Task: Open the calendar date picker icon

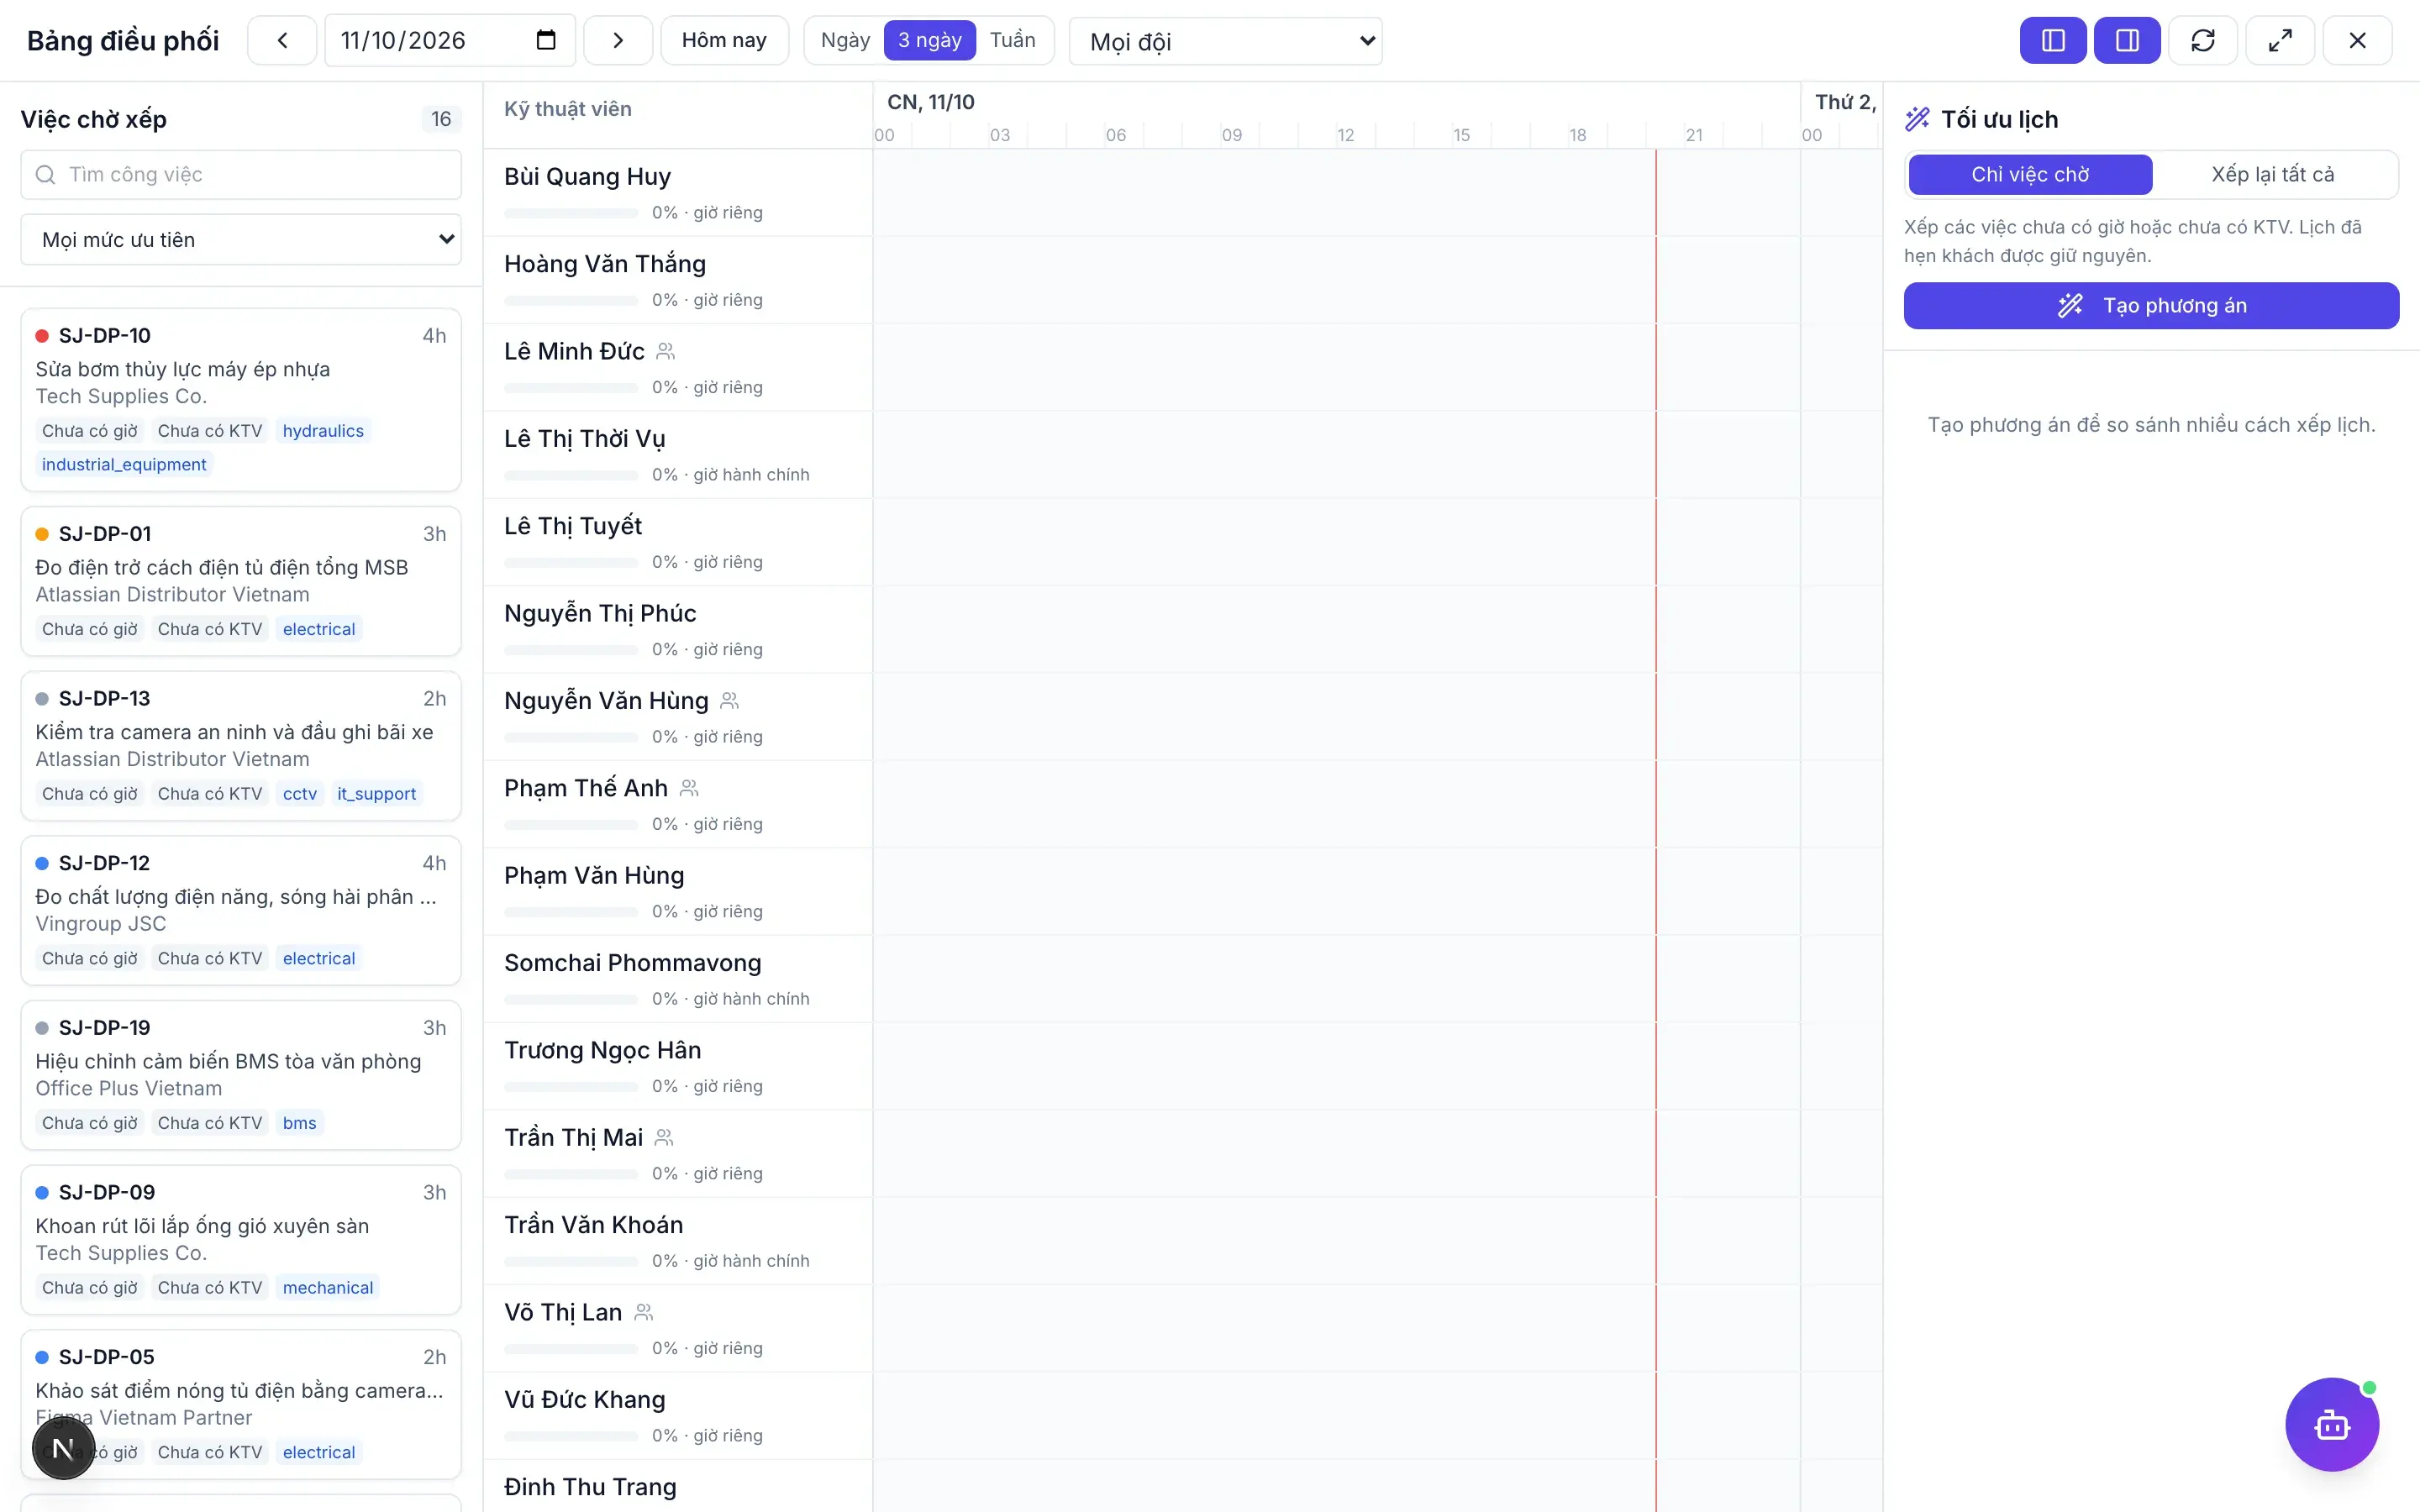Action: click(546, 40)
